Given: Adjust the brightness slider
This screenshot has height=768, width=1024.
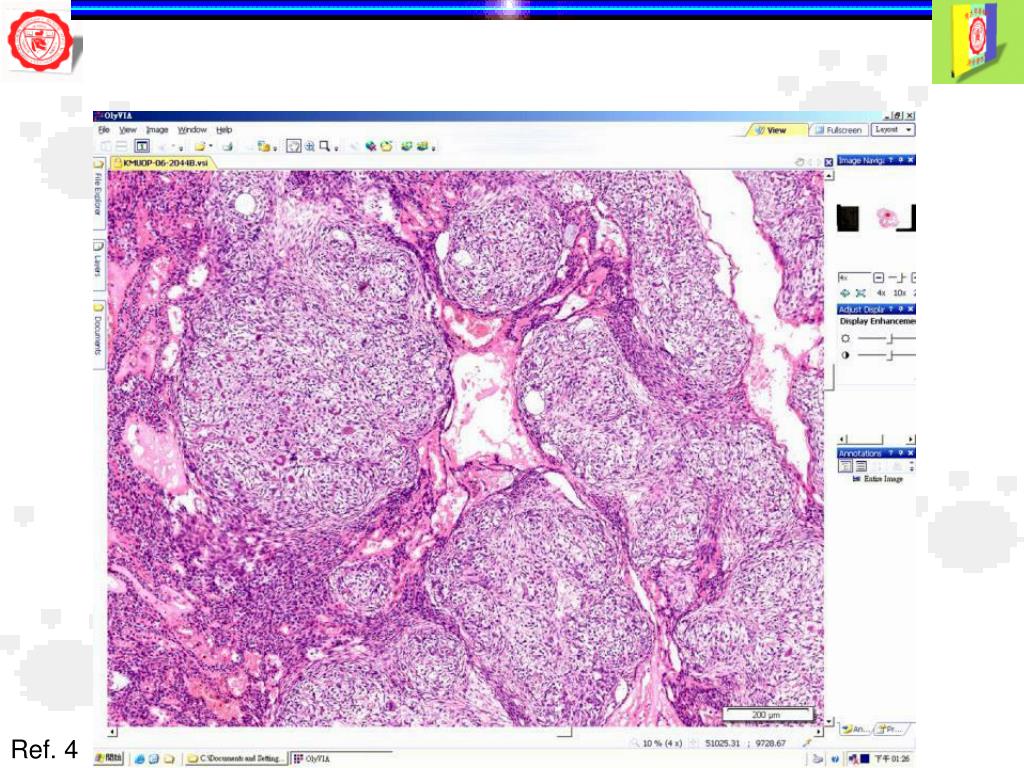Looking at the screenshot, I should pos(887,338).
